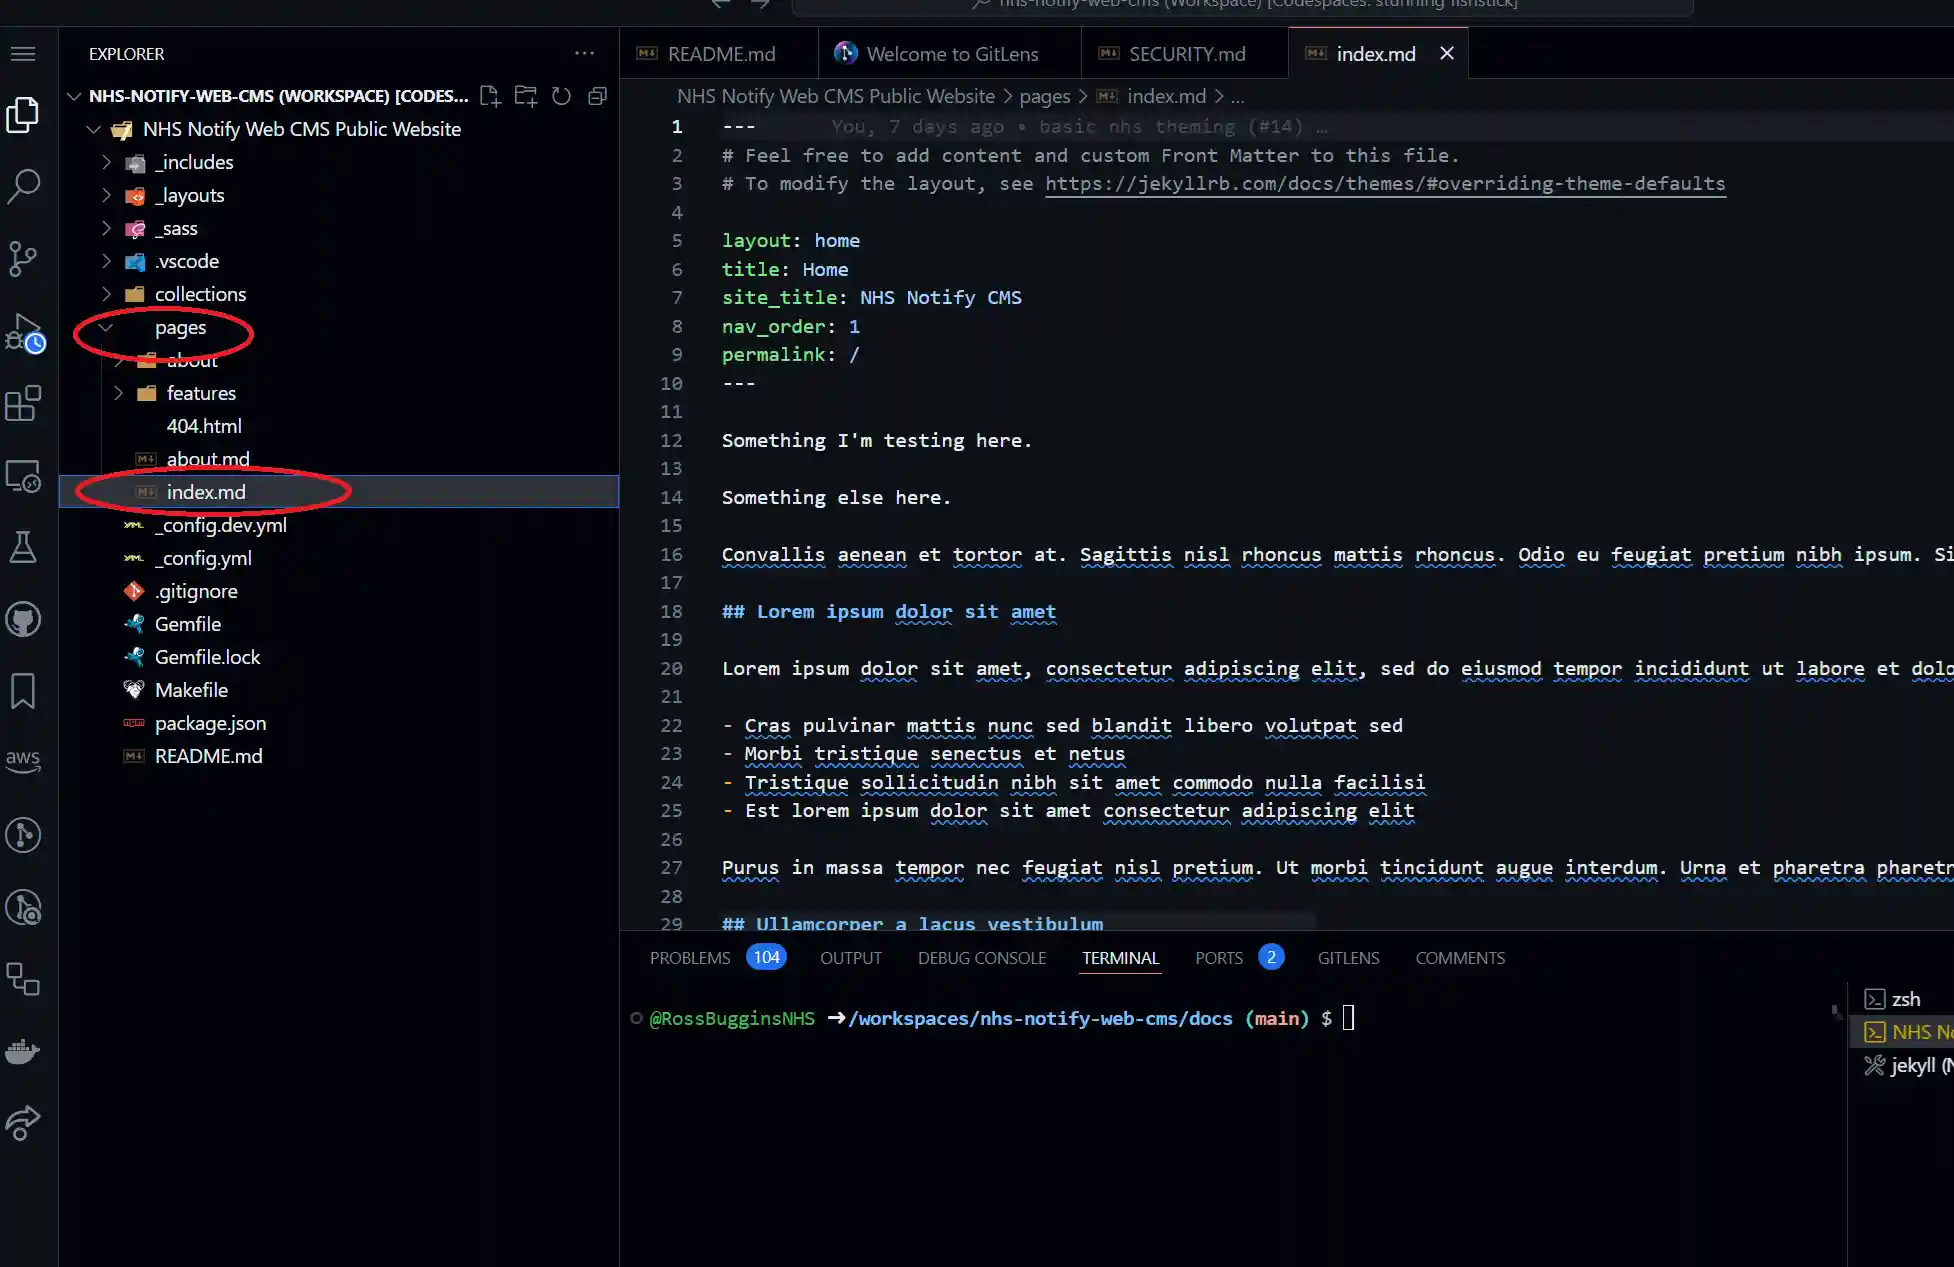
Task: Close the index.md editor tab
Action: click(x=1446, y=54)
